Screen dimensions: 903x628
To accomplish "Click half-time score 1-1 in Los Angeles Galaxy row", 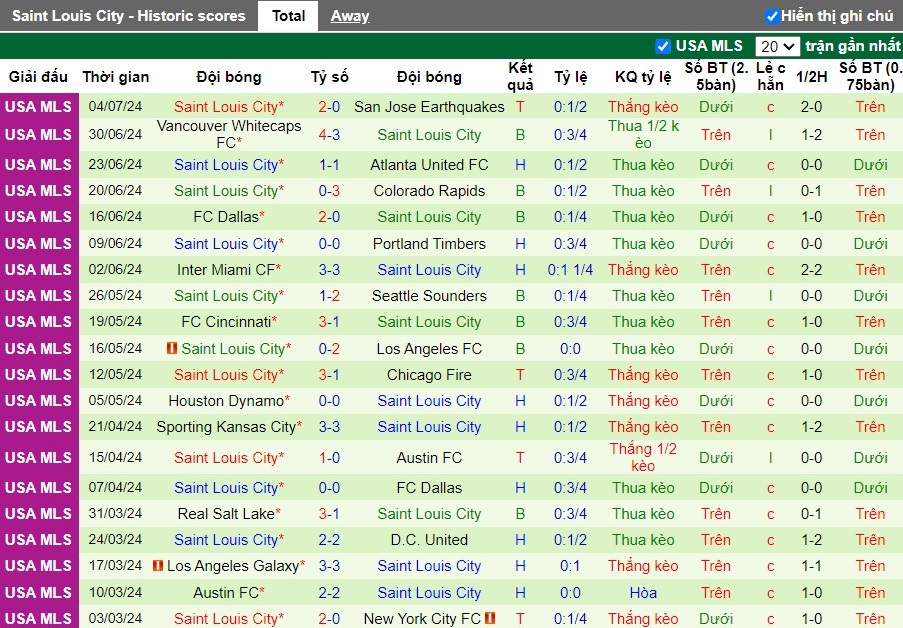I will tap(811, 566).
